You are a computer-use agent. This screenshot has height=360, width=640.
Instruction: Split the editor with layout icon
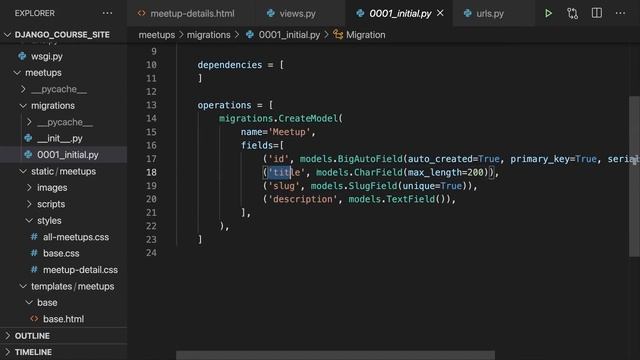click(596, 13)
